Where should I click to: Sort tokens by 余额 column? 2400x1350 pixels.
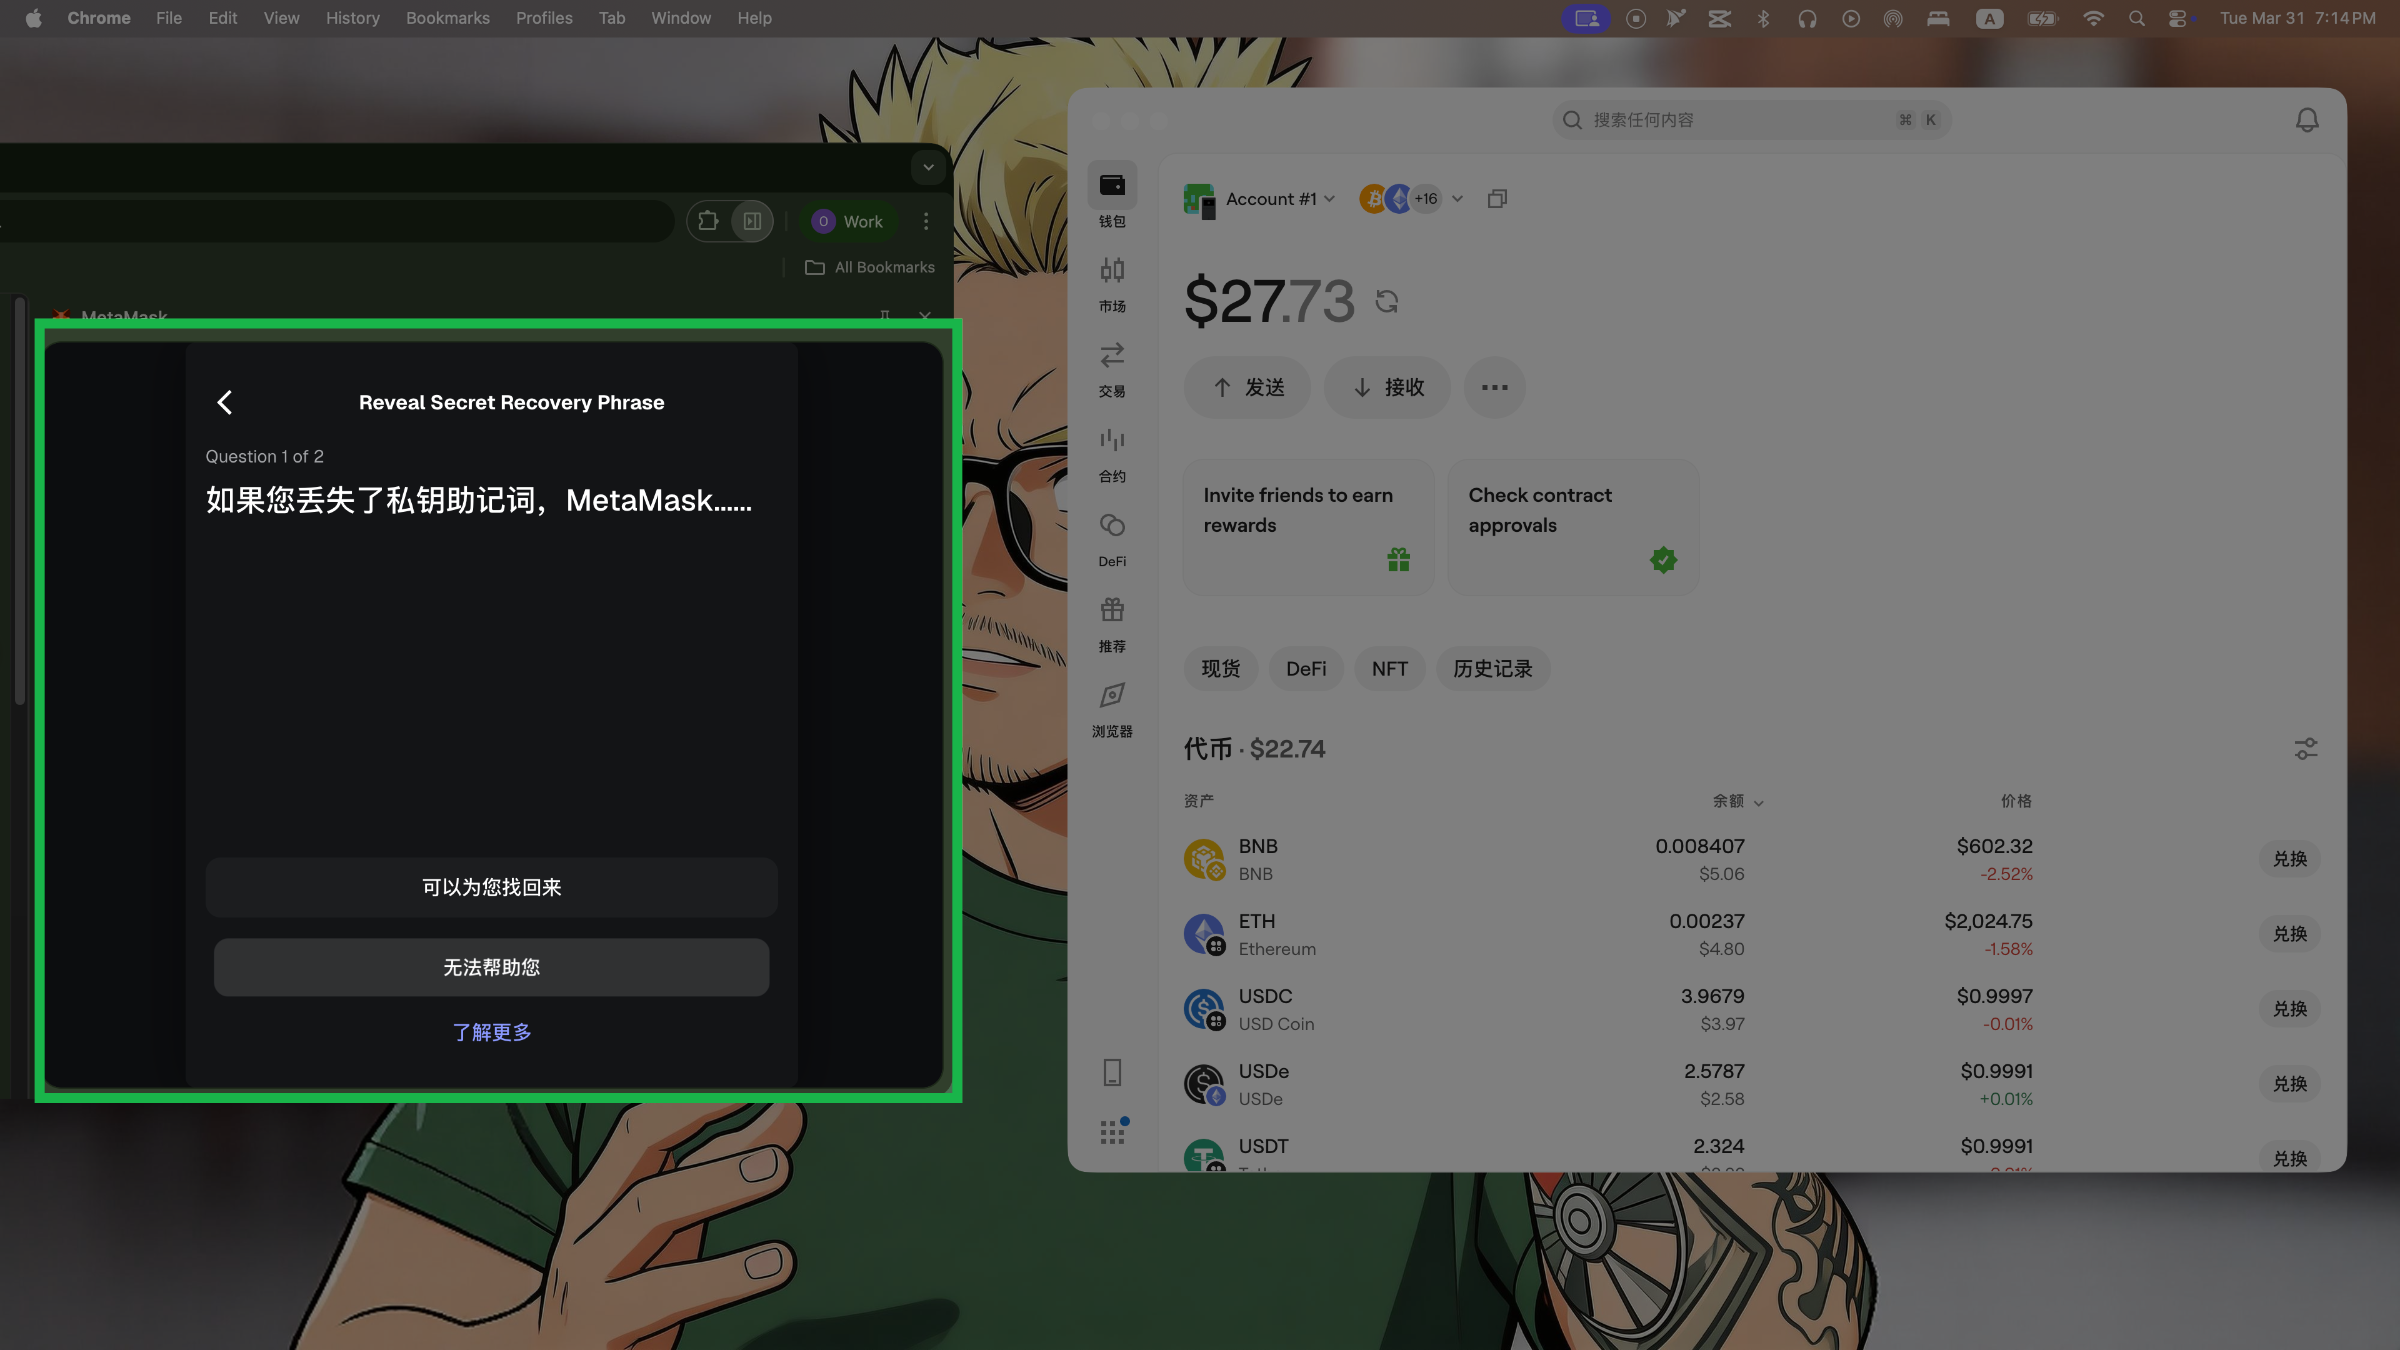click(x=1737, y=801)
